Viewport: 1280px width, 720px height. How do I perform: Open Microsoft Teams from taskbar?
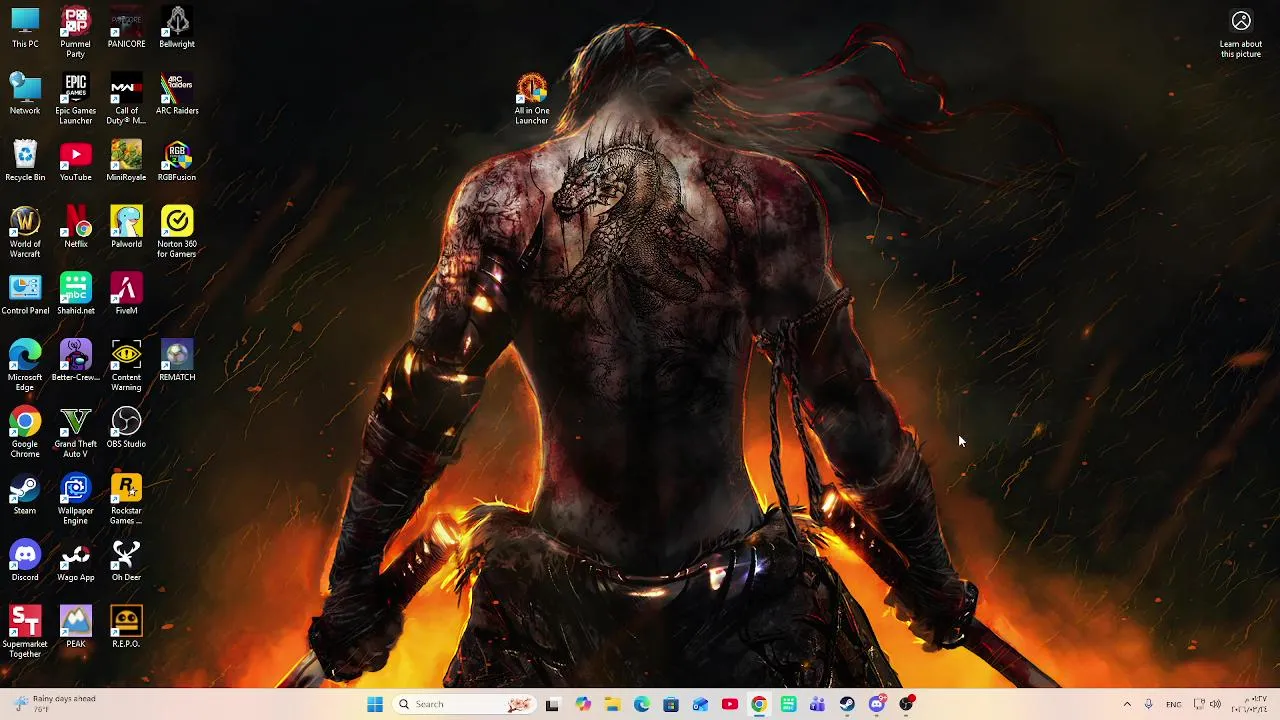click(x=818, y=705)
